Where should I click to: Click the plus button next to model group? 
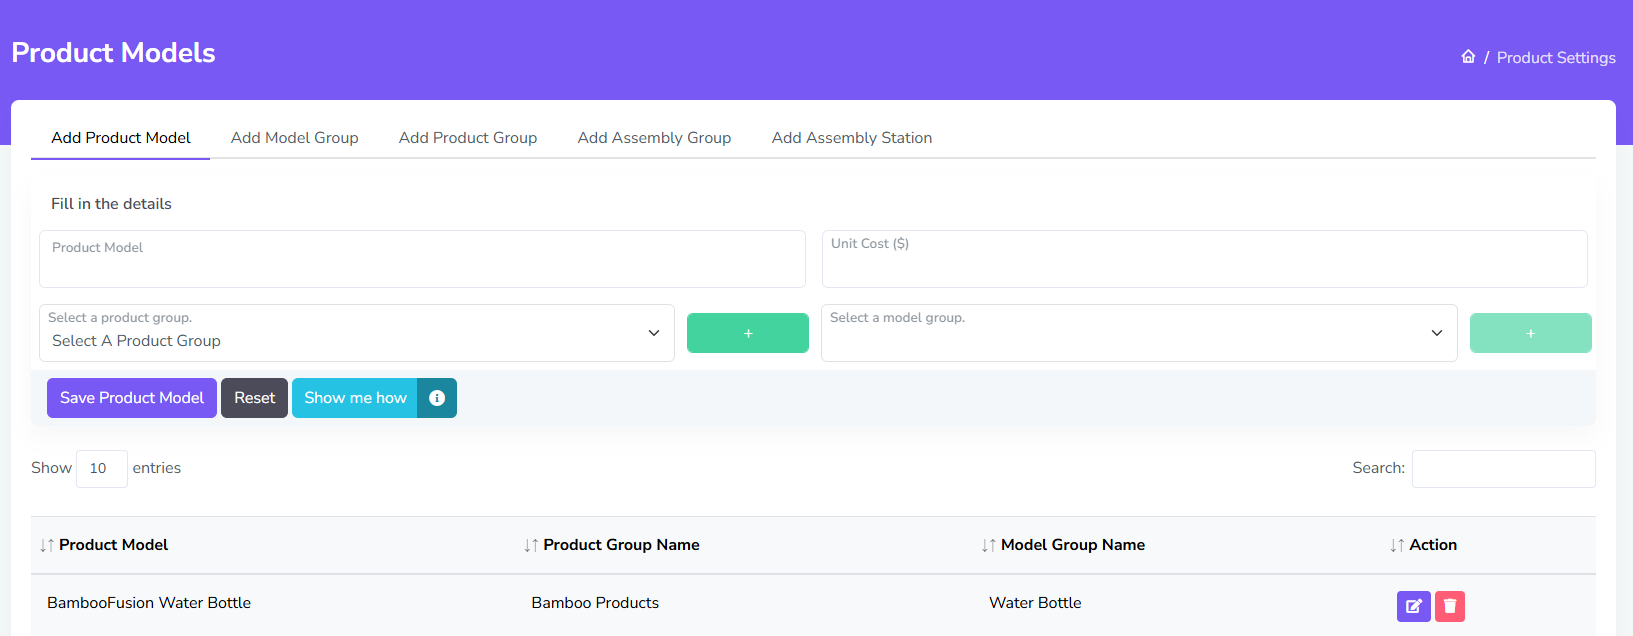1530,333
